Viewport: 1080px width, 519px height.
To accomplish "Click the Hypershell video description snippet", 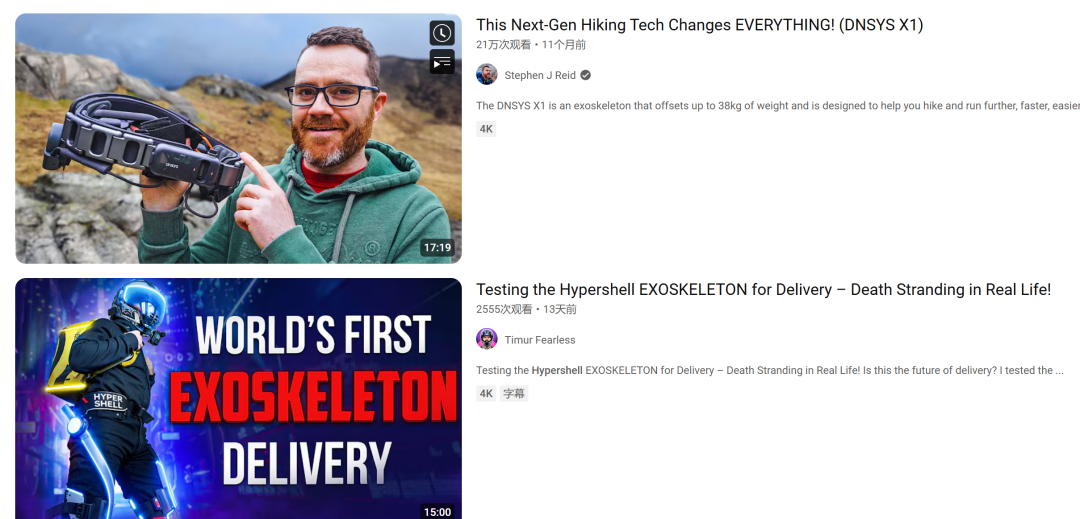I will point(769,370).
